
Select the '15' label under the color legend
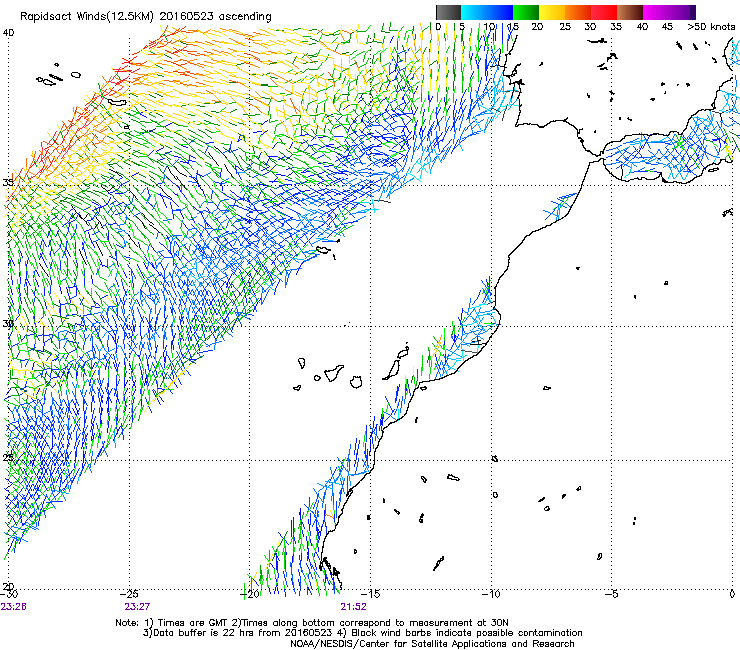tap(513, 27)
